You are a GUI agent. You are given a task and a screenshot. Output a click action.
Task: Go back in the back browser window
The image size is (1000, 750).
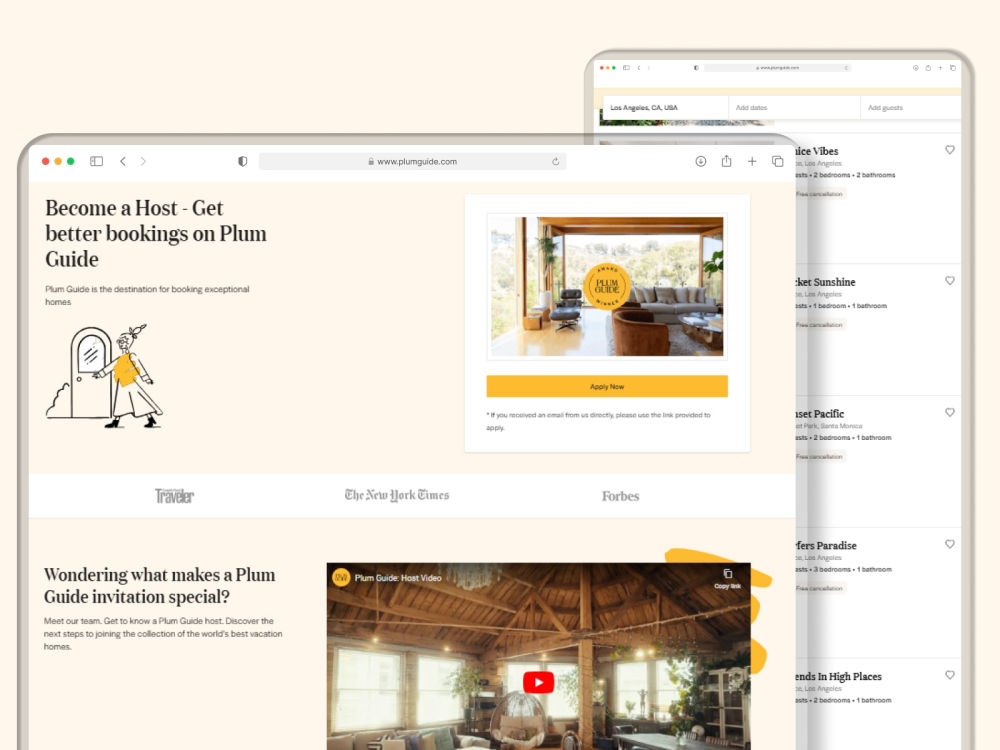click(638, 68)
